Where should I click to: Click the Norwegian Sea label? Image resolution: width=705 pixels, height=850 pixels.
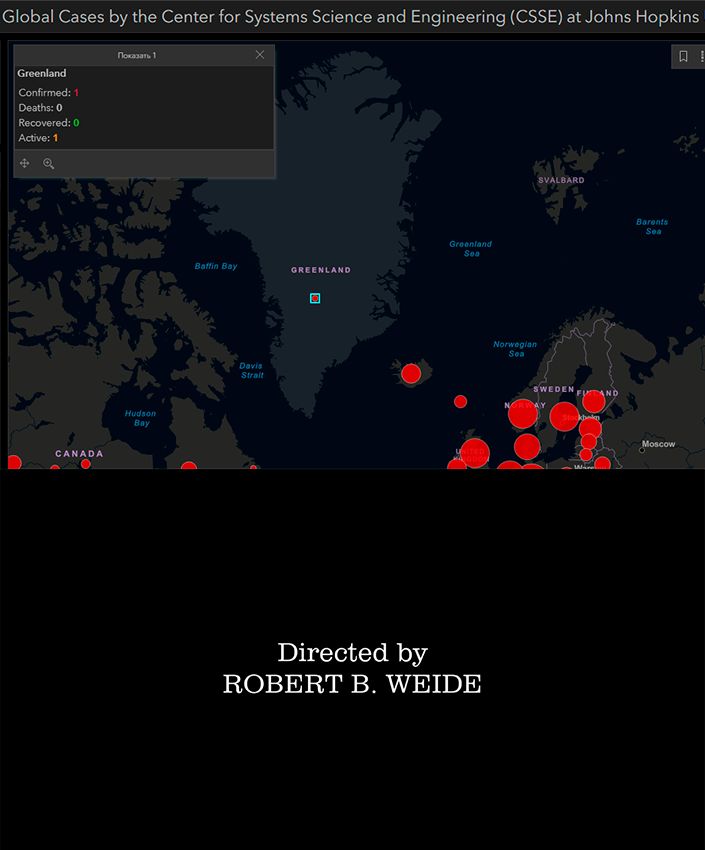click(515, 349)
